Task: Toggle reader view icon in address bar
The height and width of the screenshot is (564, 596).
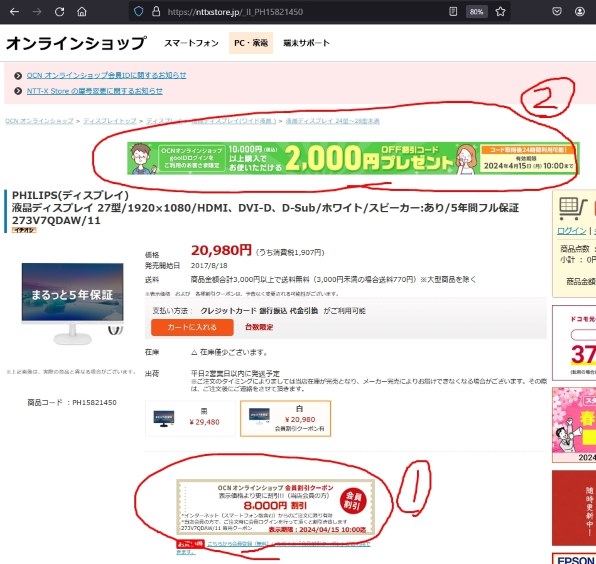Action: (453, 11)
